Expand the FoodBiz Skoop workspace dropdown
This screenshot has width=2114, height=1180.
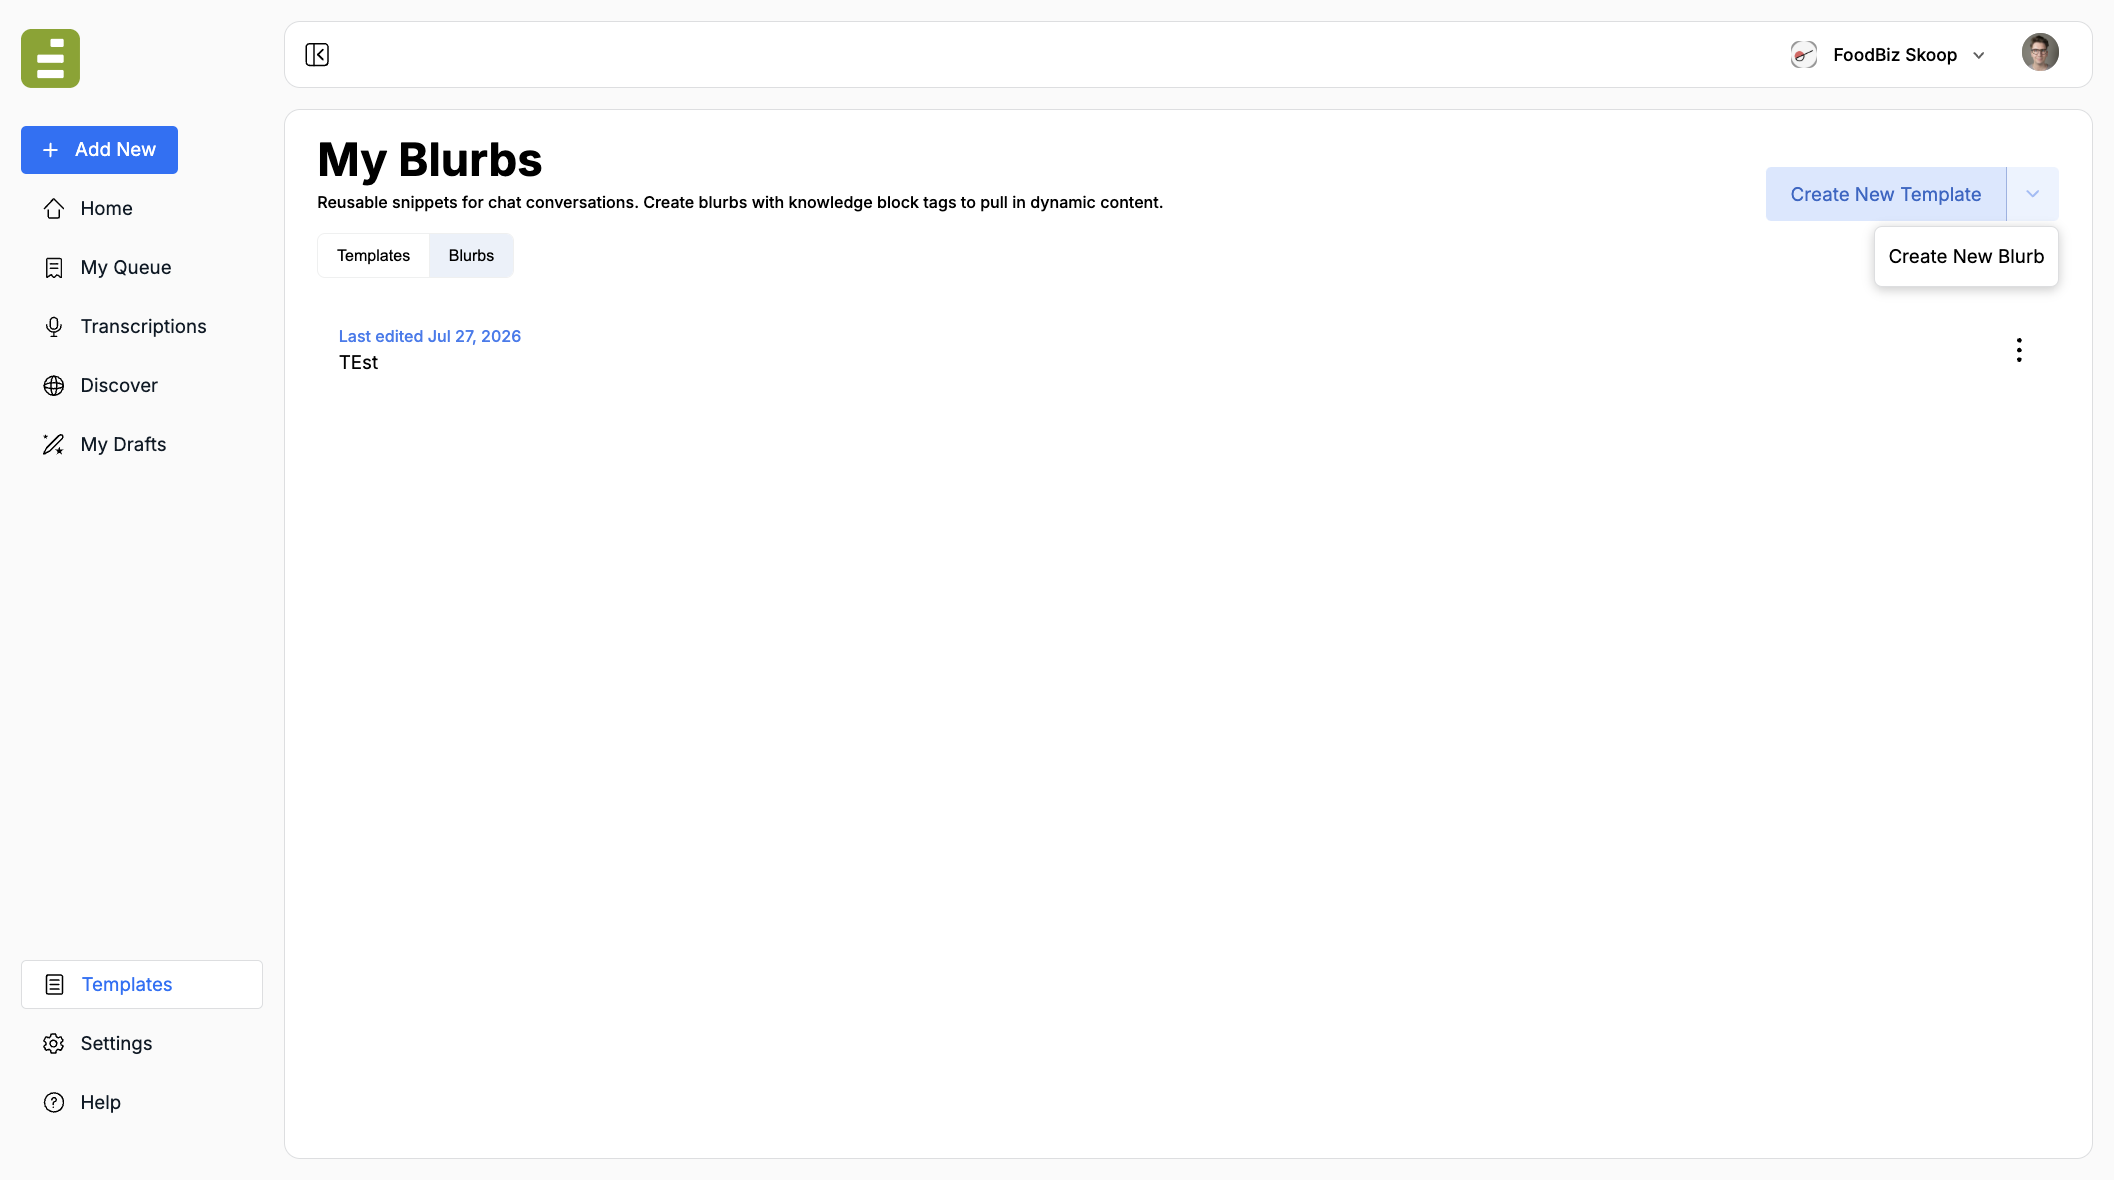coord(1978,55)
